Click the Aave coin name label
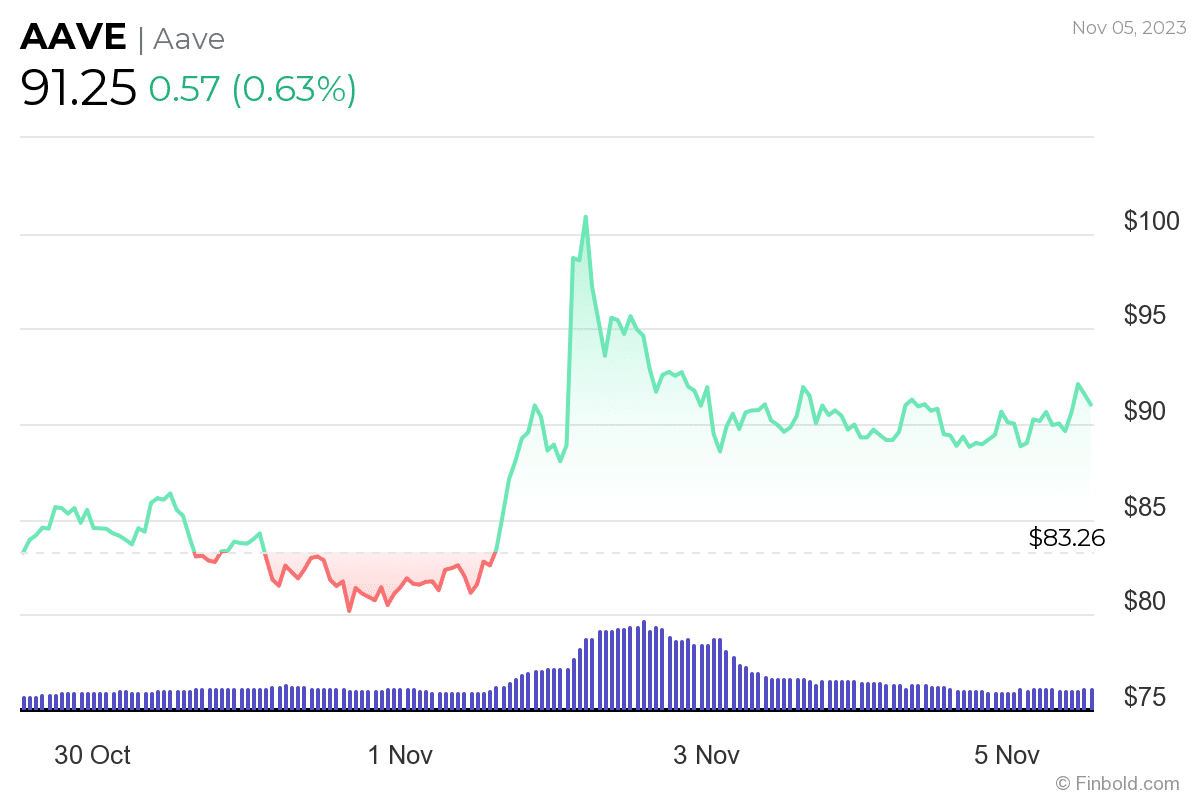Image resolution: width=1200 pixels, height=800 pixels. click(189, 39)
